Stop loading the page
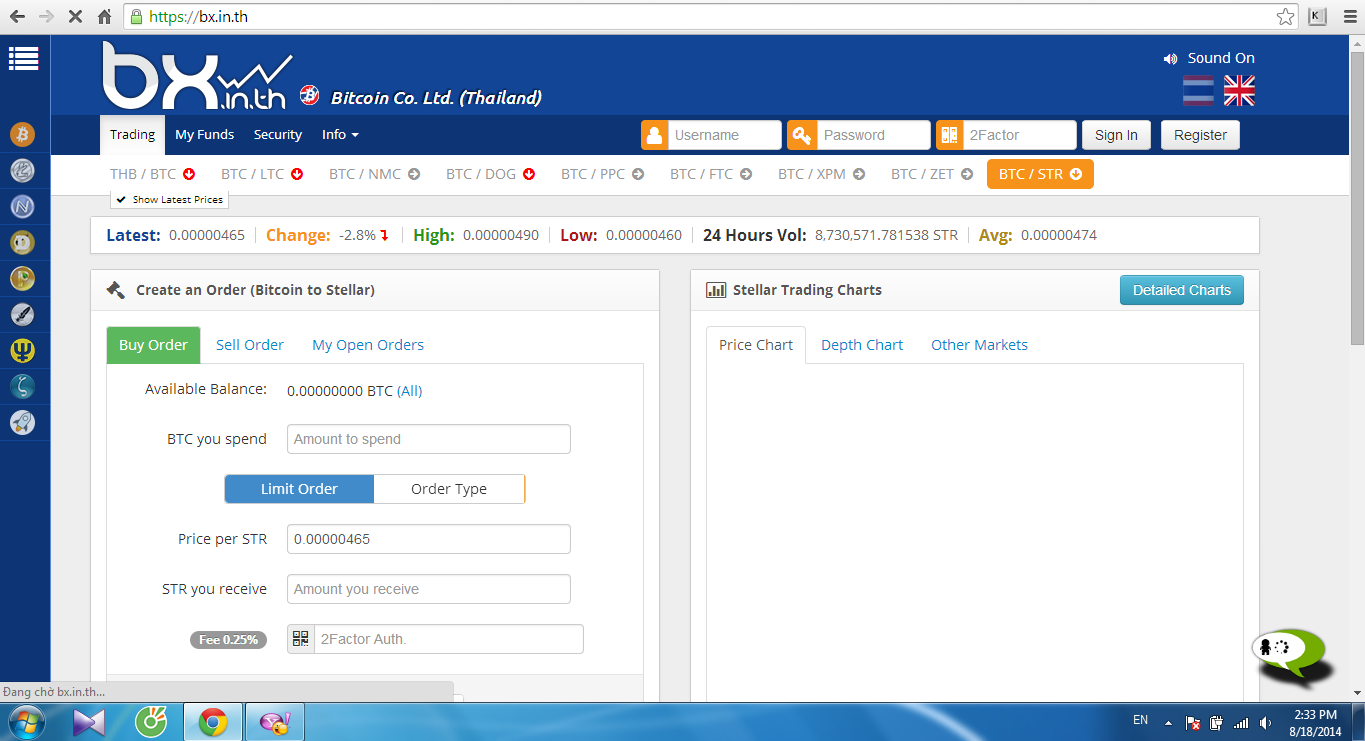 tap(76, 17)
